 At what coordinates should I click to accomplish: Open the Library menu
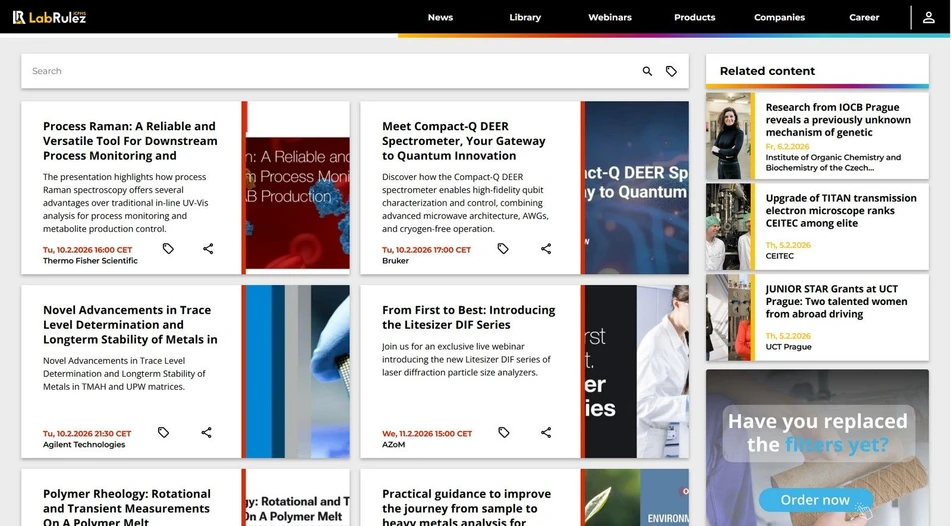click(525, 18)
